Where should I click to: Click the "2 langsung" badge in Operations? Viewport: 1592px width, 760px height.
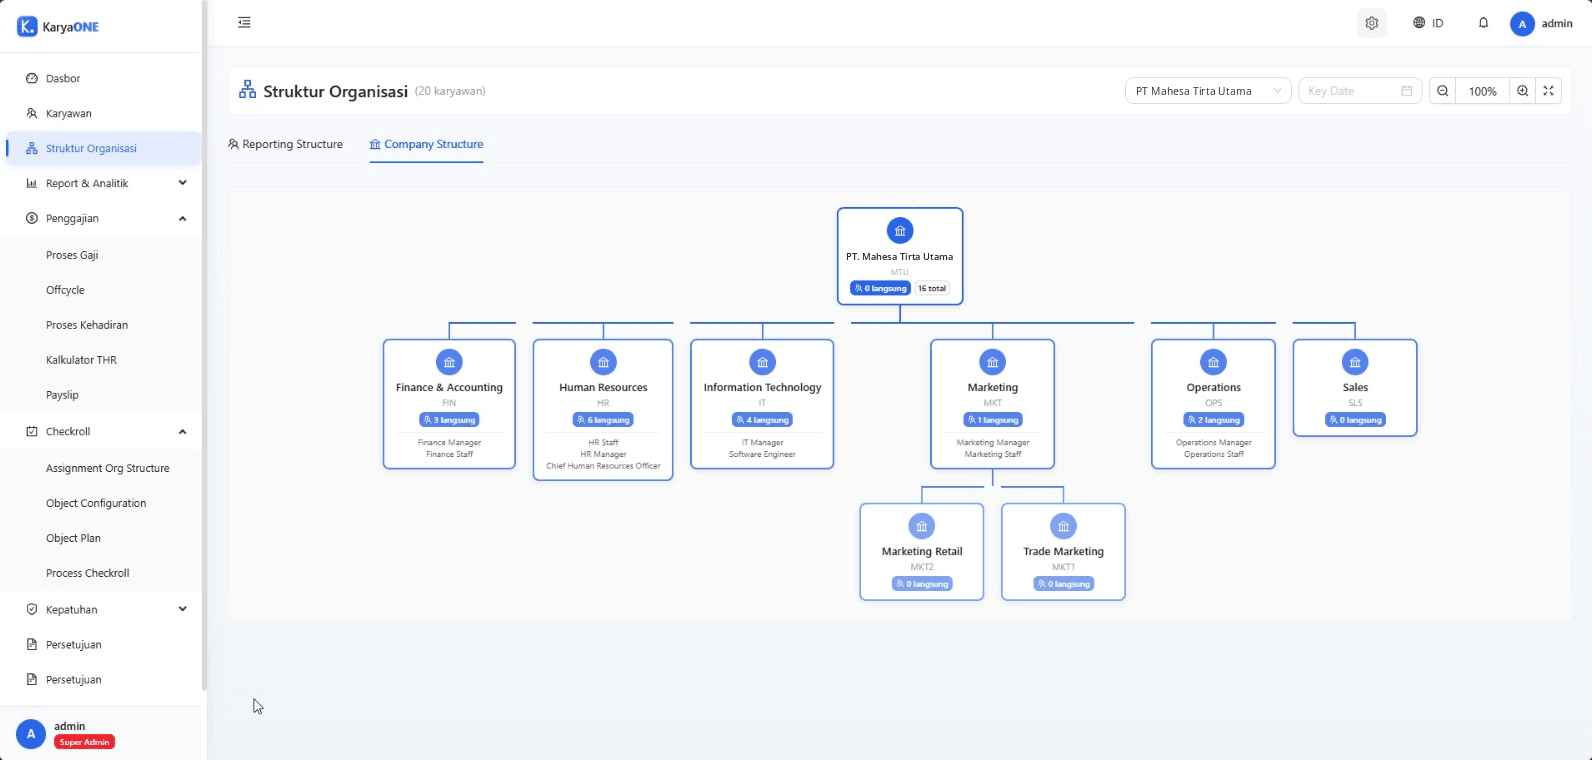point(1214,420)
